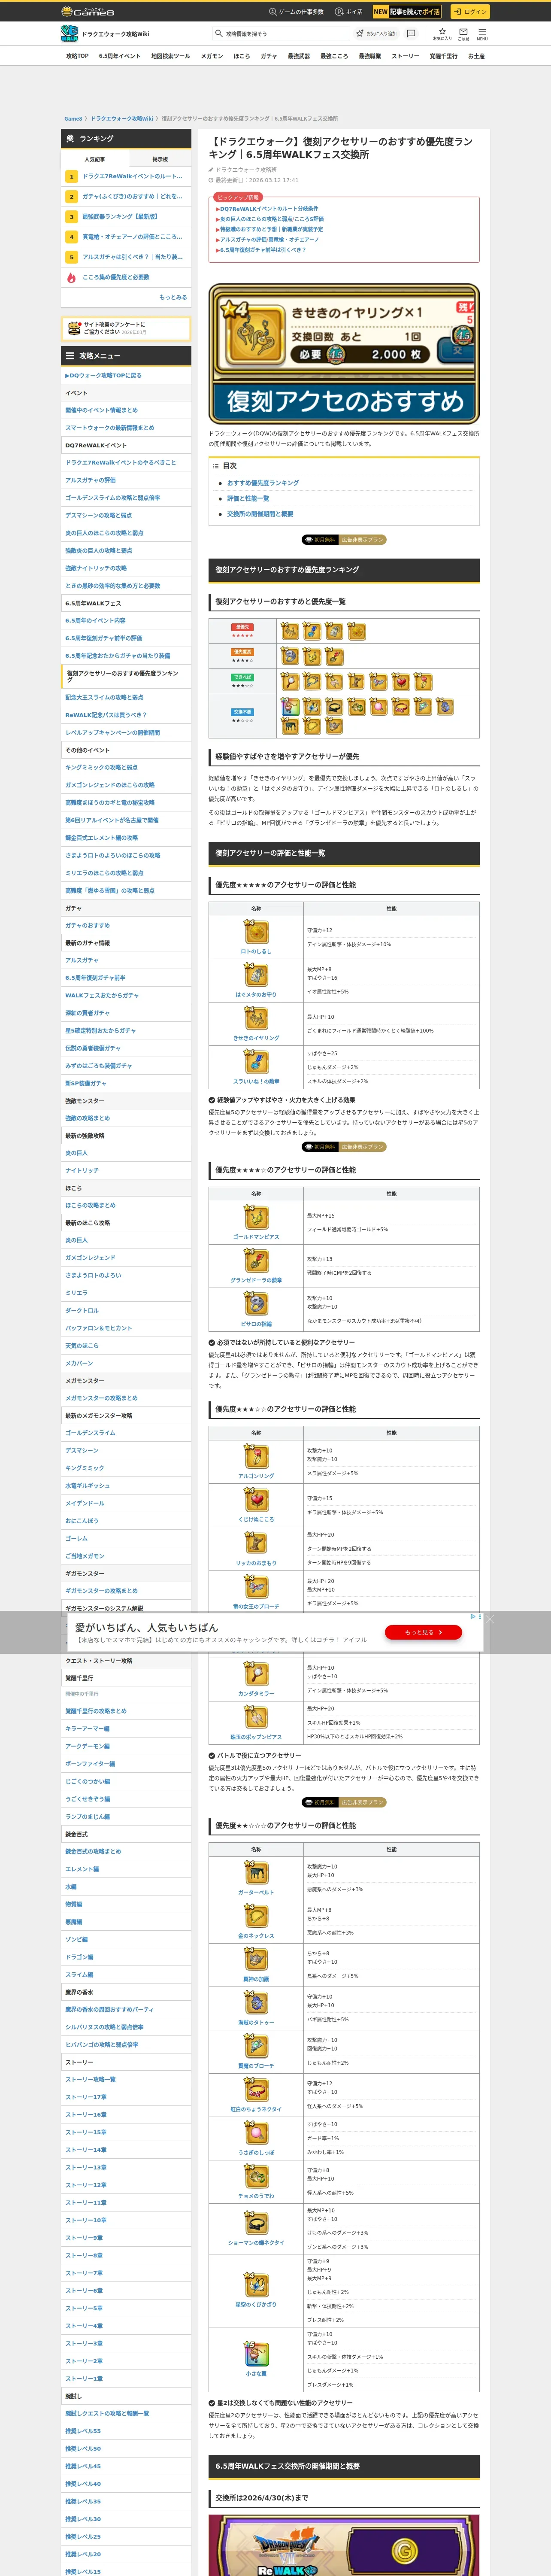Screen dimensions: 551x2576
Task: Jump to 交換所の開催期間と概要 in contents
Action: tap(260, 514)
